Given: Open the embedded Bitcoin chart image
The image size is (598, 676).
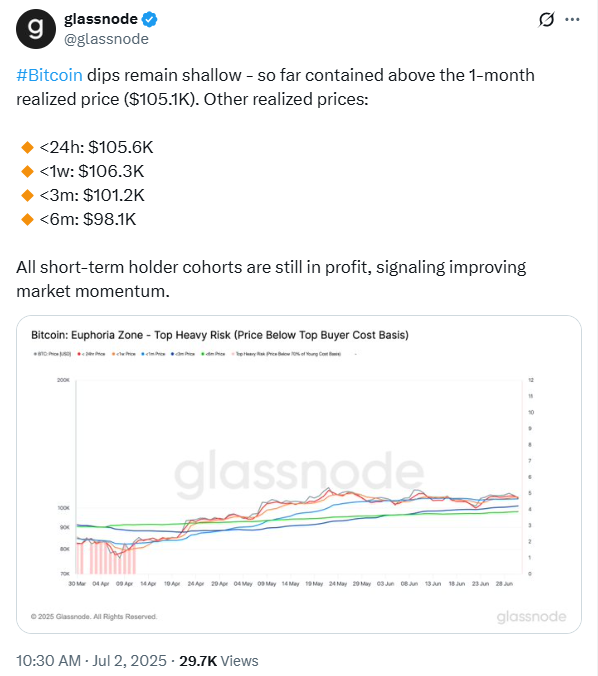Looking at the screenshot, I should click(299, 475).
